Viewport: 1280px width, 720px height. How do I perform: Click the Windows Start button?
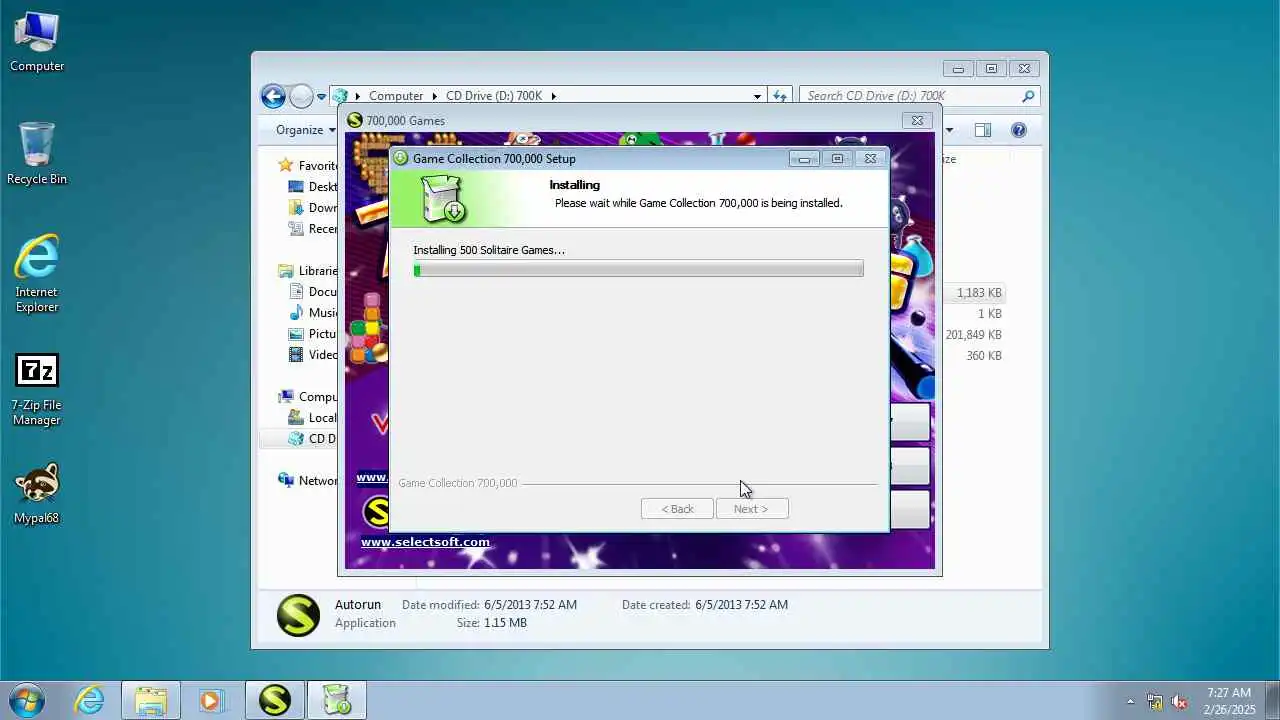tap(27, 700)
